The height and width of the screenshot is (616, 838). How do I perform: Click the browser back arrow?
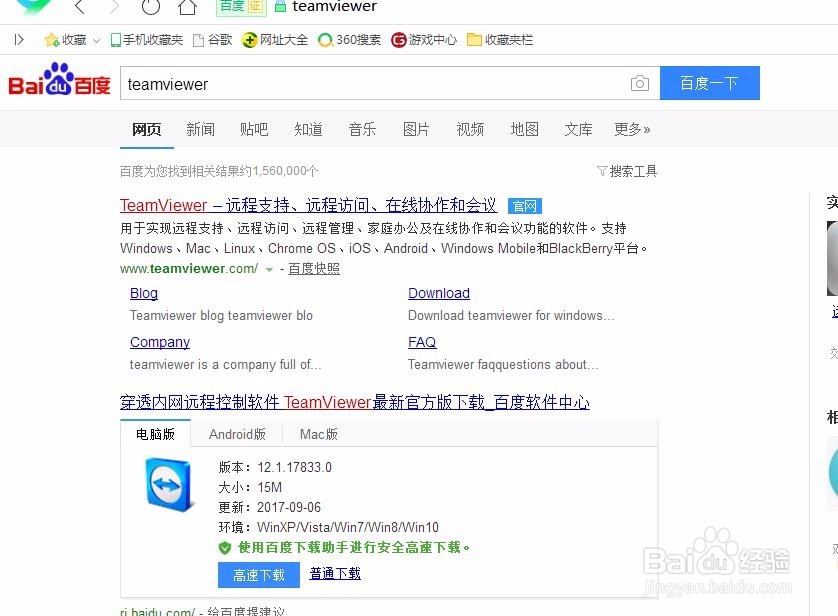tap(79, 7)
